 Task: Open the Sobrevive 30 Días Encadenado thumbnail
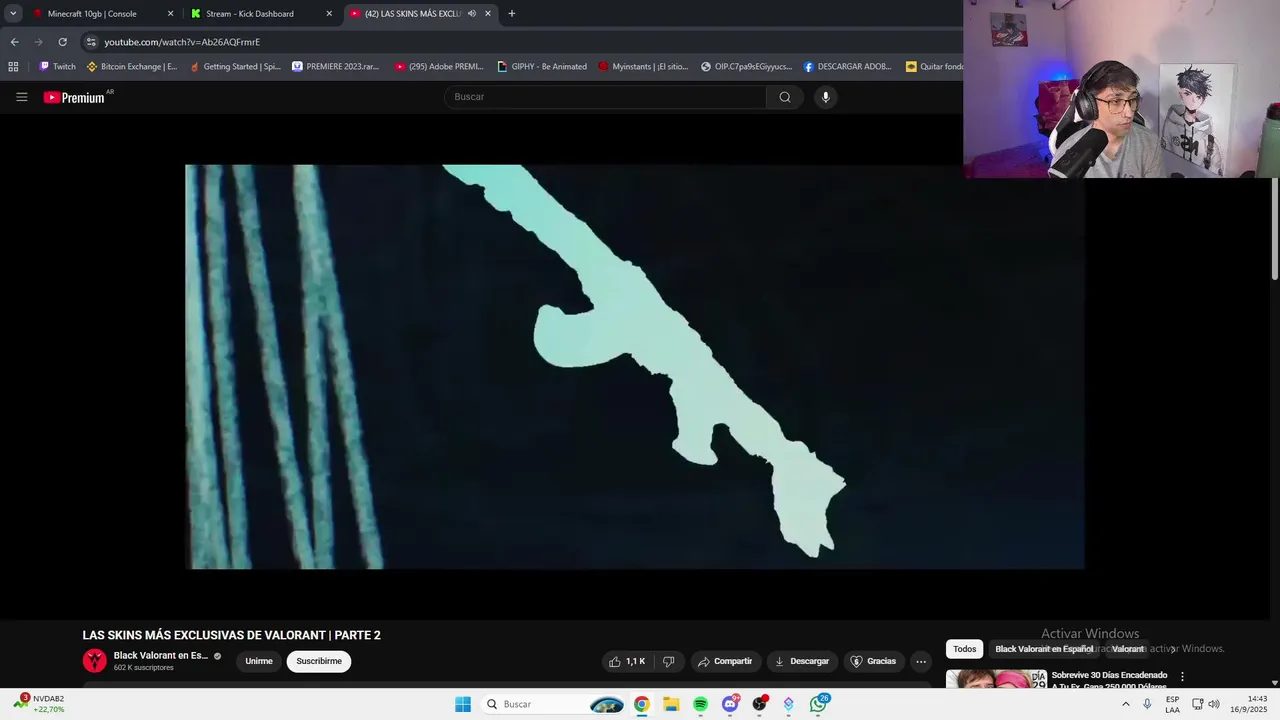click(x=996, y=679)
